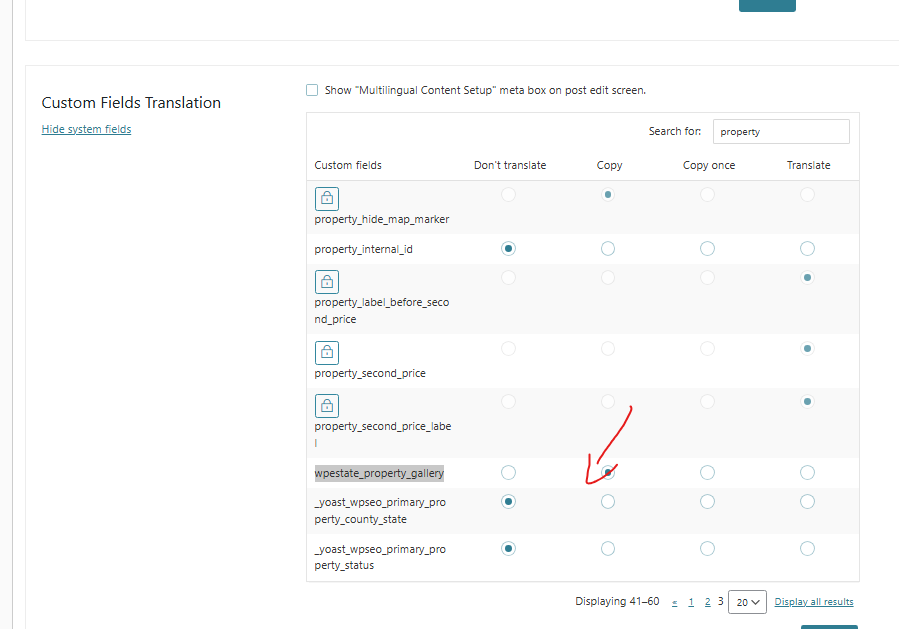Click the Custom fields column header
The width and height of the screenshot is (899, 629).
pyautogui.click(x=348, y=165)
